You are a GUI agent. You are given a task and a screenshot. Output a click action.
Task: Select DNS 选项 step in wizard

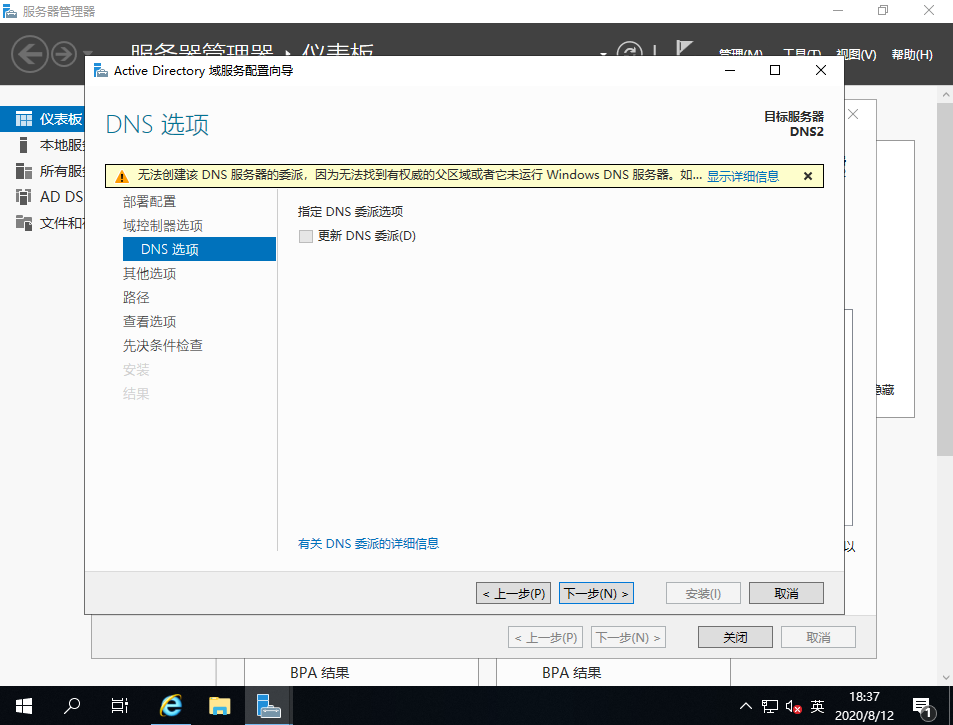coord(199,249)
